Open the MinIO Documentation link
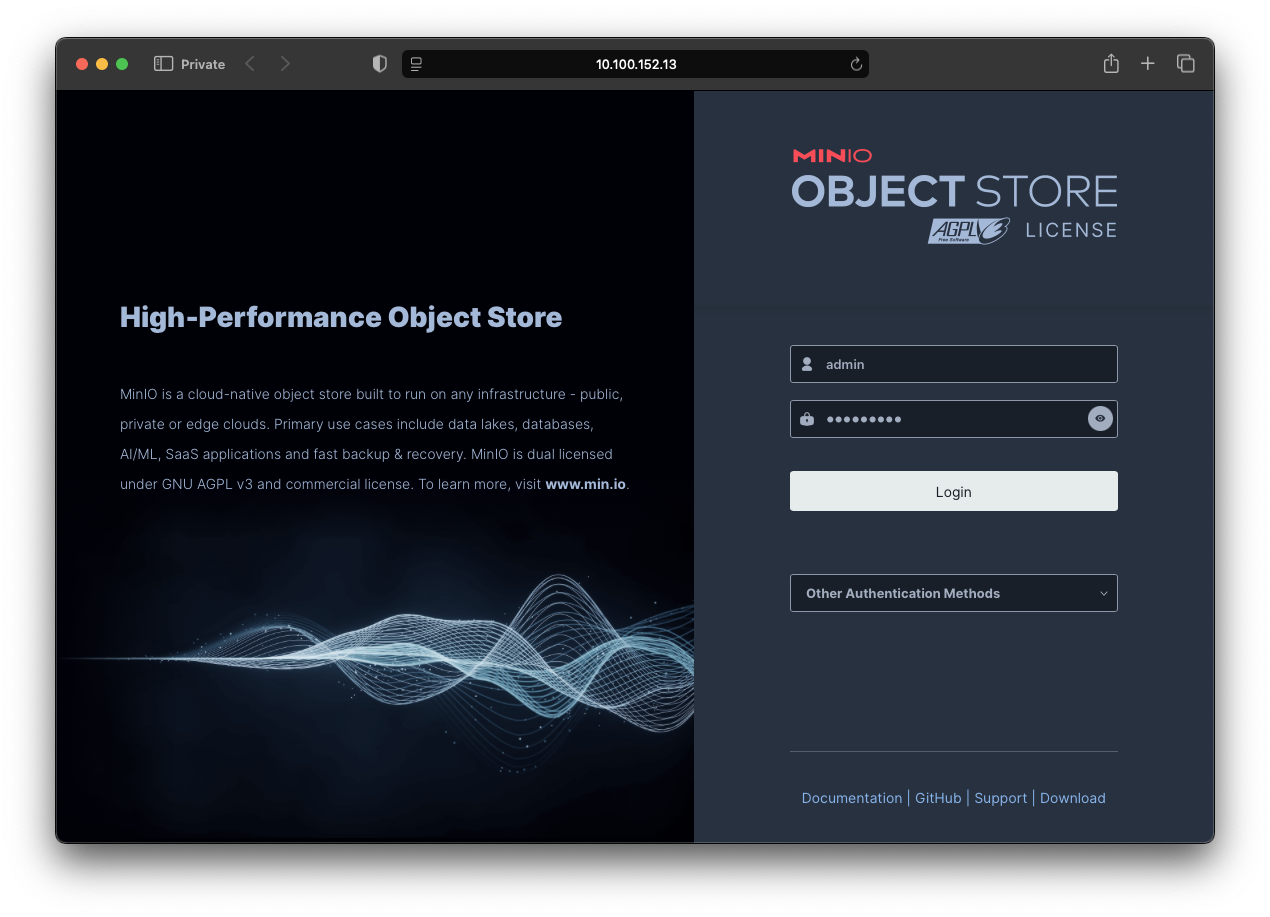This screenshot has height=917, width=1270. click(x=852, y=797)
